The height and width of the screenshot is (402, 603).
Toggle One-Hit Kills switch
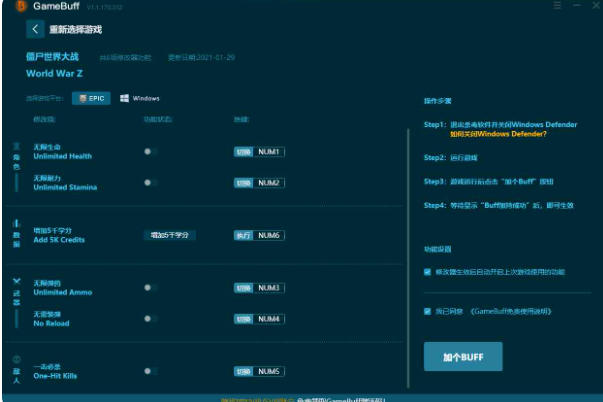pyautogui.click(x=150, y=371)
